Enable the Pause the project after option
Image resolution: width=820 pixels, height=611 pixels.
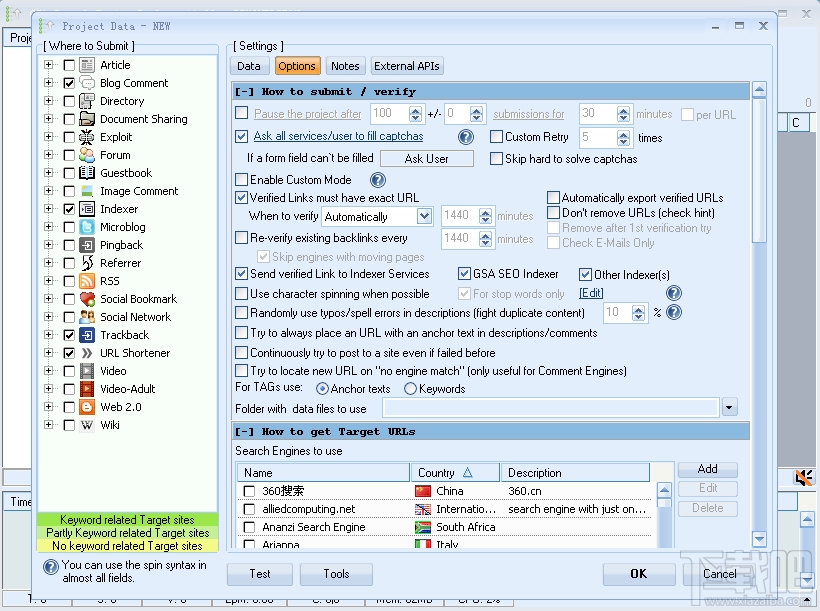(239, 114)
